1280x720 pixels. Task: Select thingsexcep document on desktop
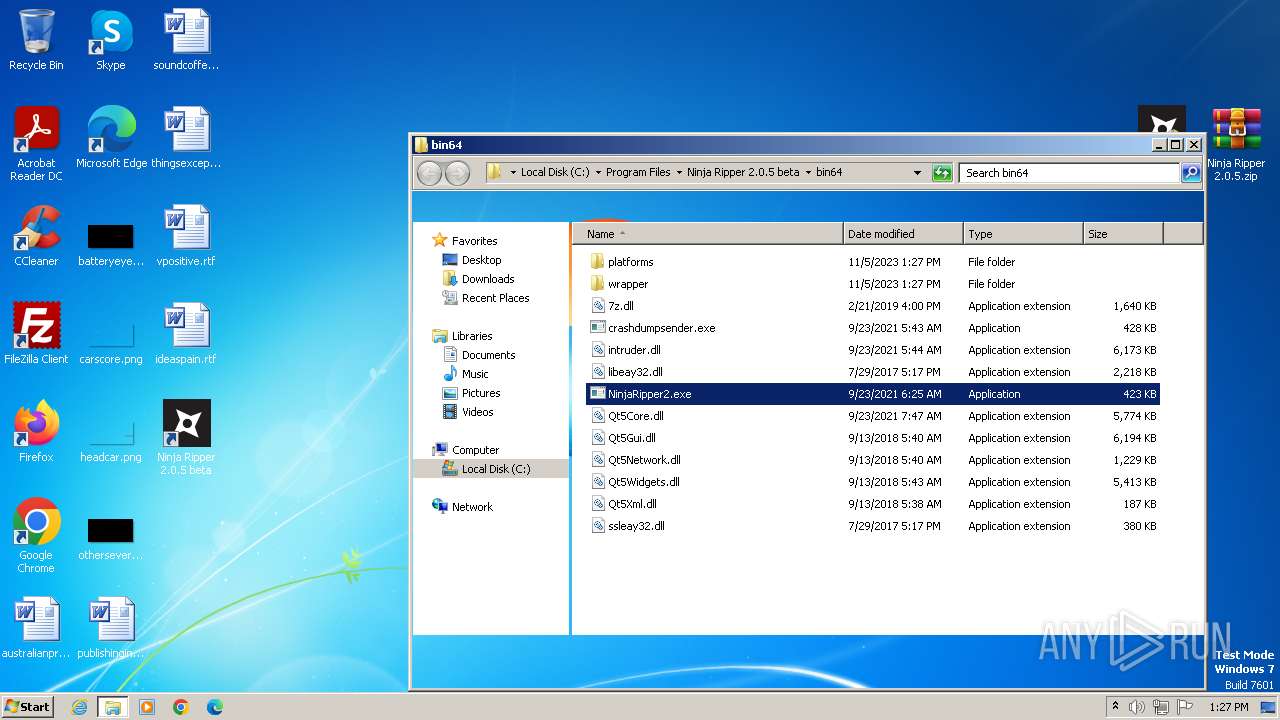[x=186, y=138]
